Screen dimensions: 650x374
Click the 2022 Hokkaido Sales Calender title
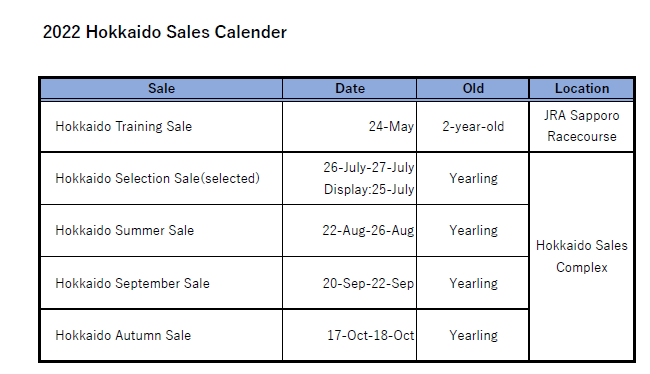(165, 32)
